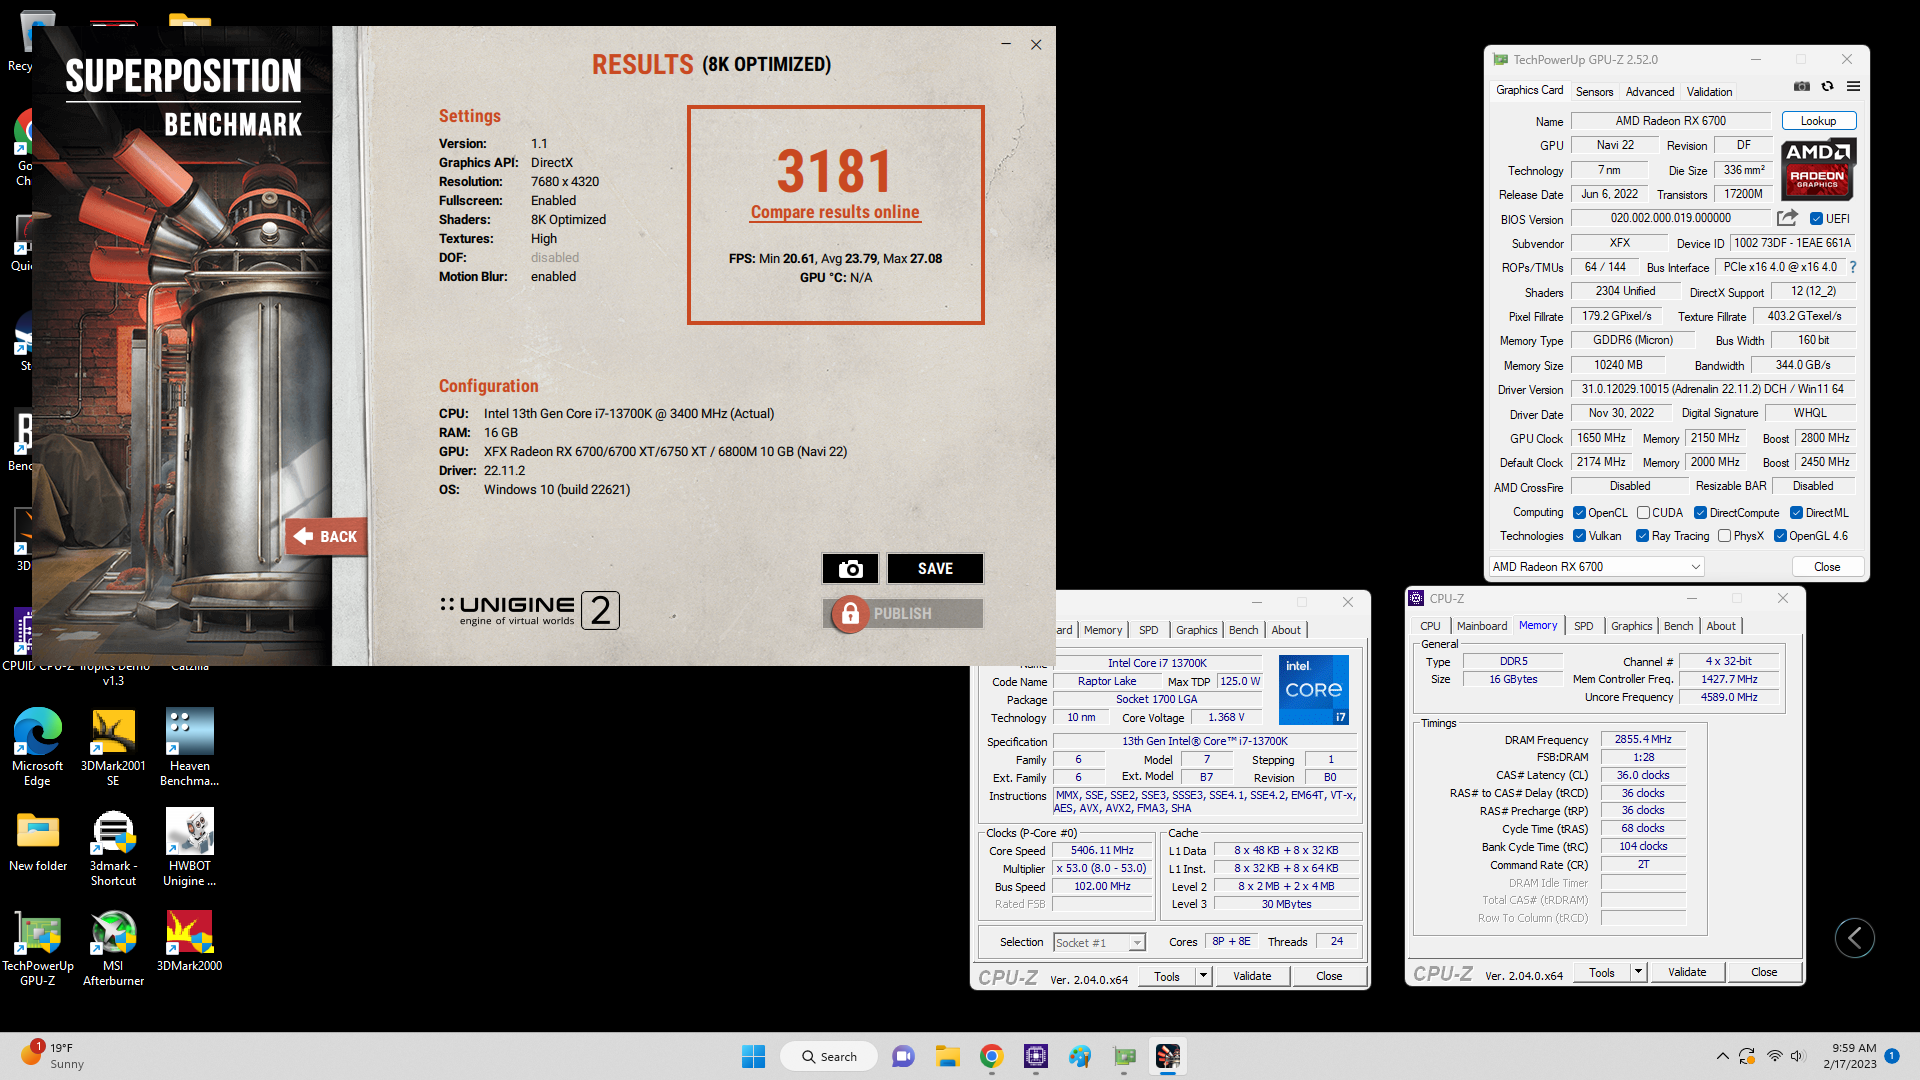The width and height of the screenshot is (1920, 1080).
Task: Click SAVE button in benchmark results
Action: [x=935, y=567]
